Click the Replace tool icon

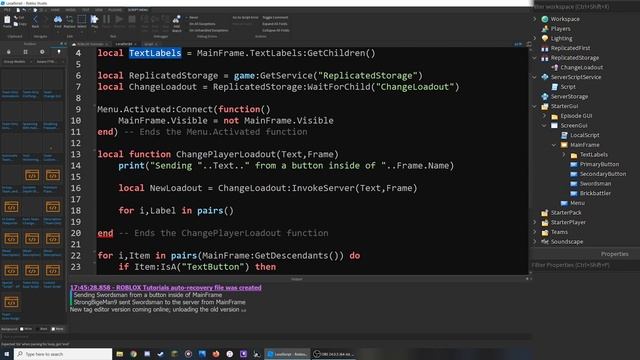tap(69, 19)
